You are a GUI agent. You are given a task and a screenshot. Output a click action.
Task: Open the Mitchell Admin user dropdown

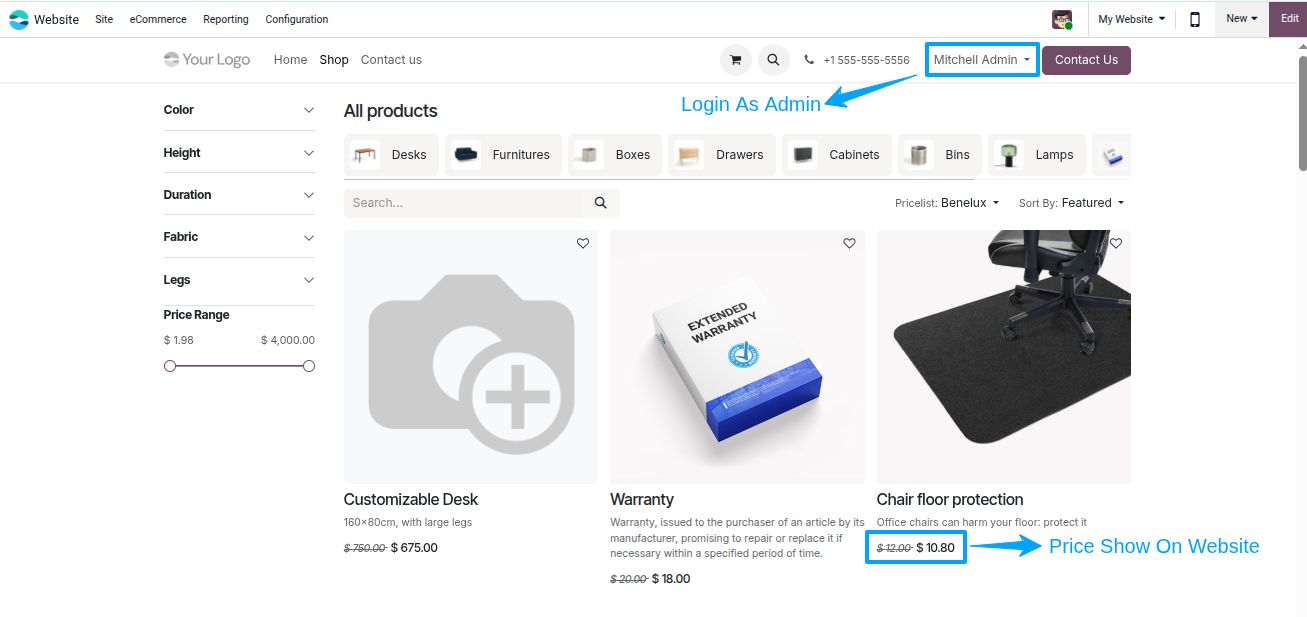click(x=982, y=60)
